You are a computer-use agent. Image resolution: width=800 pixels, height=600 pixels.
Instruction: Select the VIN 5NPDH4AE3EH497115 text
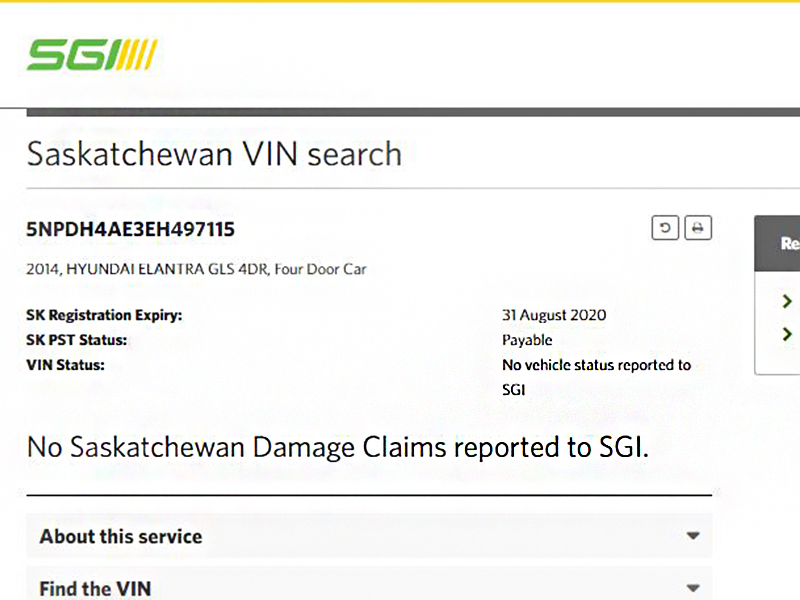coord(131,229)
